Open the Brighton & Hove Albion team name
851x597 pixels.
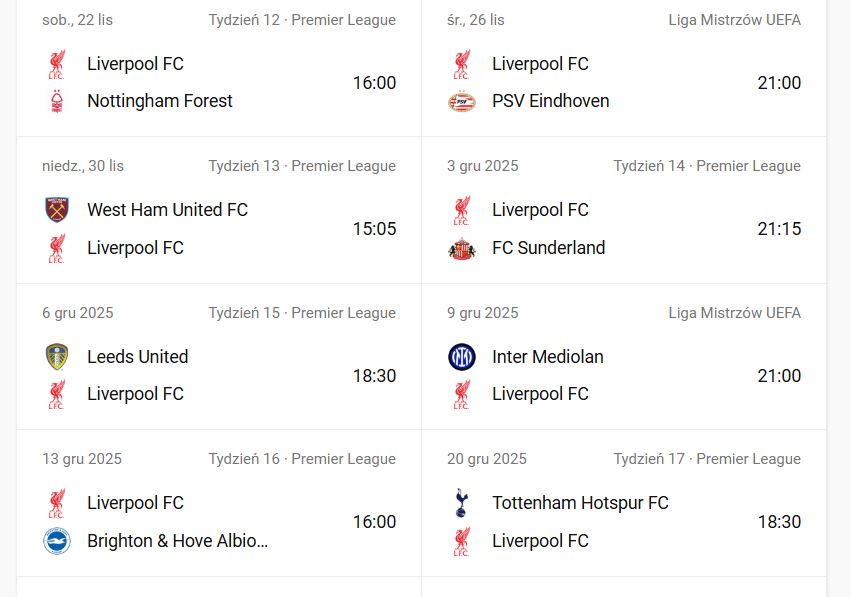coord(177,541)
